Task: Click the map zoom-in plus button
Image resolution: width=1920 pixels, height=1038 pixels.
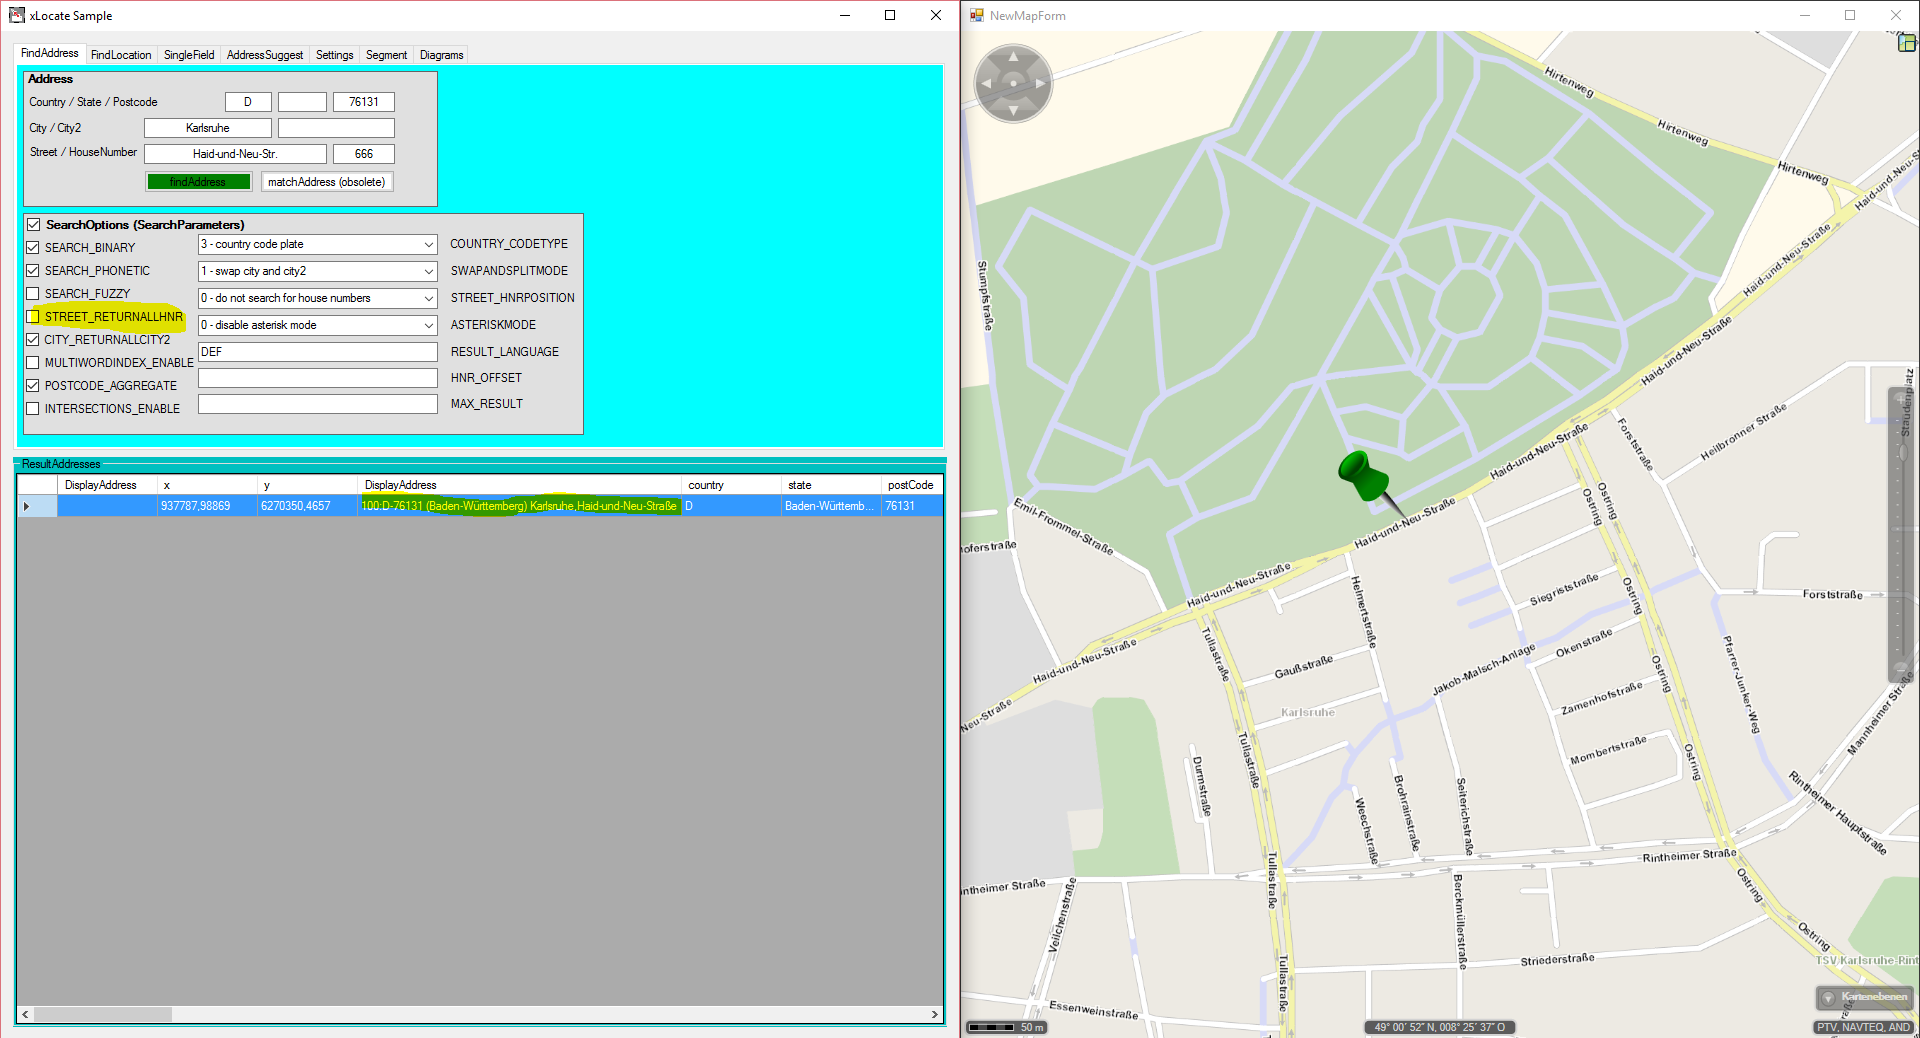Action: point(1900,399)
